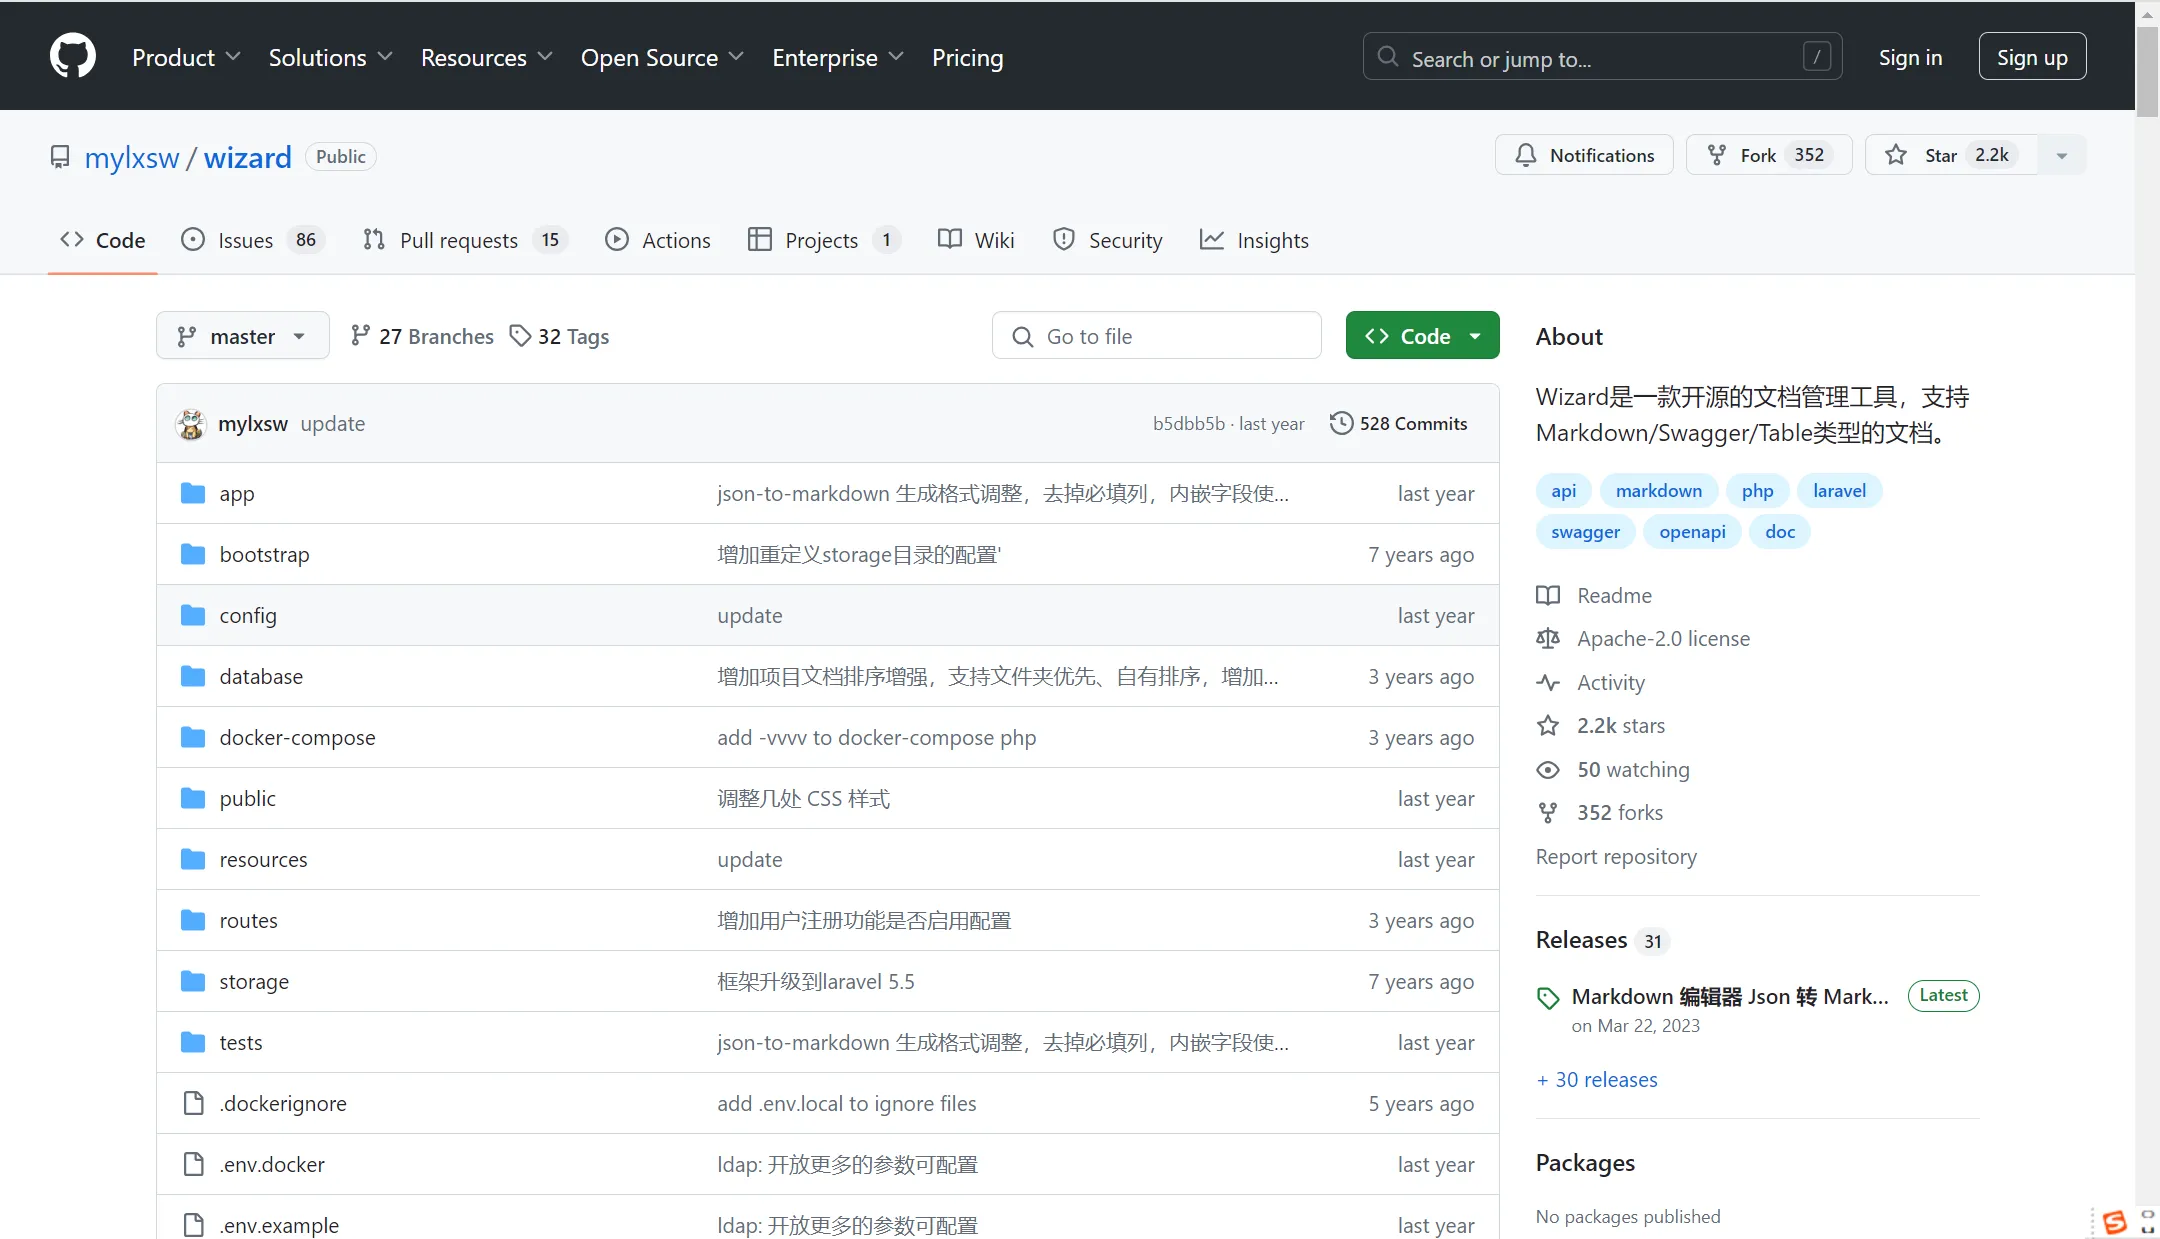Viewport: 2160px width, 1239px height.
Task: Expand the Enterprise menu
Action: 837,57
